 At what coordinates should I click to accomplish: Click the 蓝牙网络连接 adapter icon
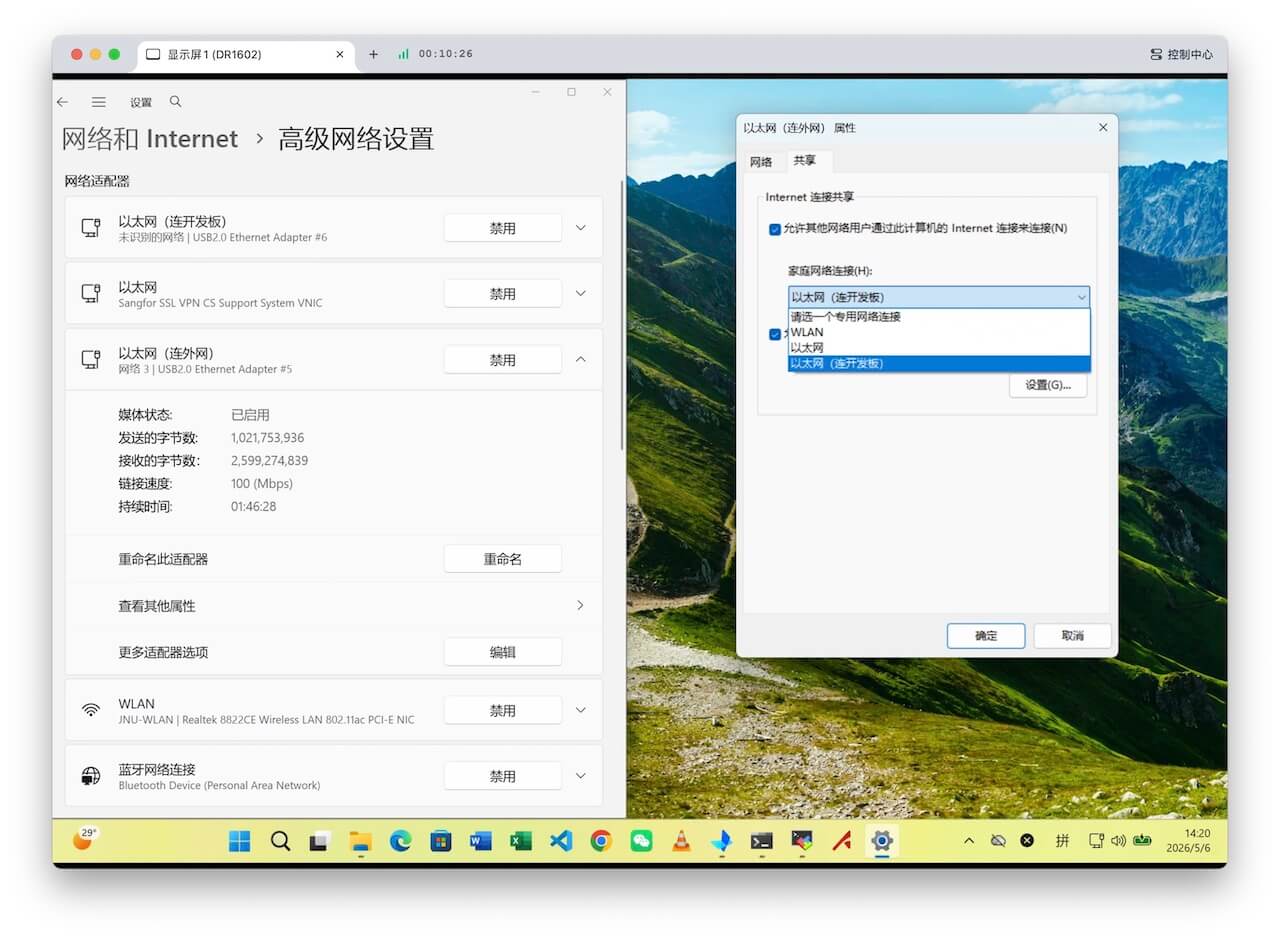pos(91,776)
